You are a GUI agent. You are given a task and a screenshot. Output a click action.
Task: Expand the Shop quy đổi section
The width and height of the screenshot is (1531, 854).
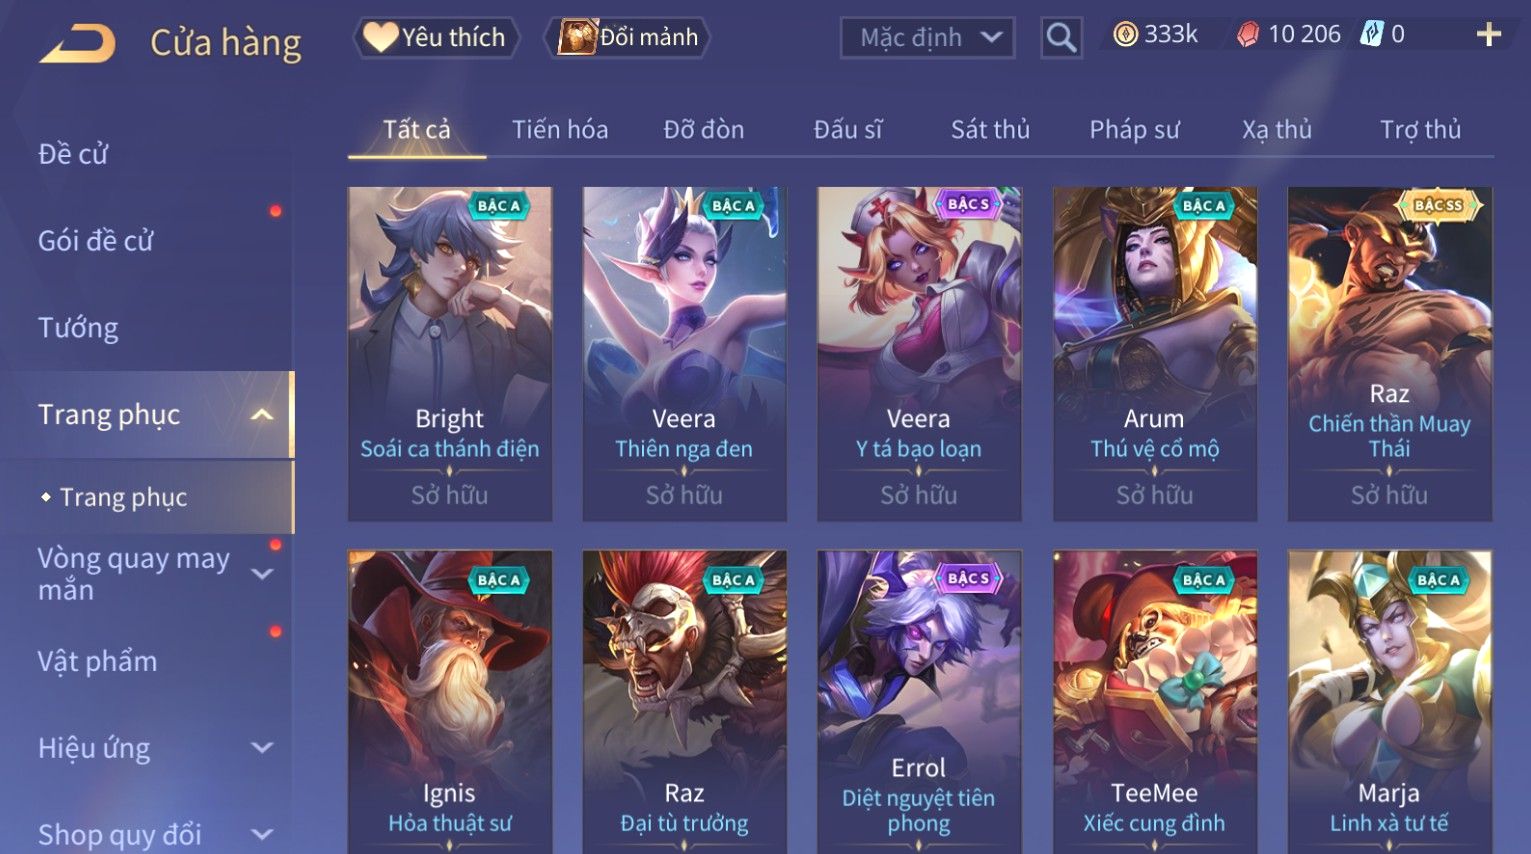[262, 834]
